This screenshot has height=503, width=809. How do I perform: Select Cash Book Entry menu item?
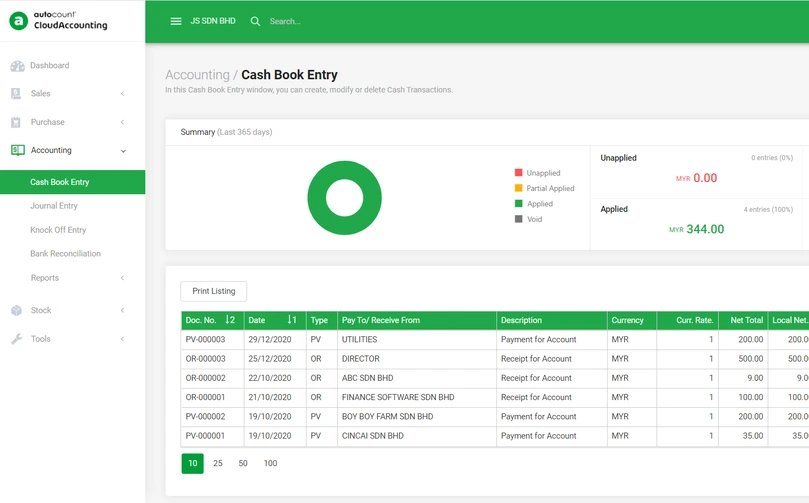72,182
